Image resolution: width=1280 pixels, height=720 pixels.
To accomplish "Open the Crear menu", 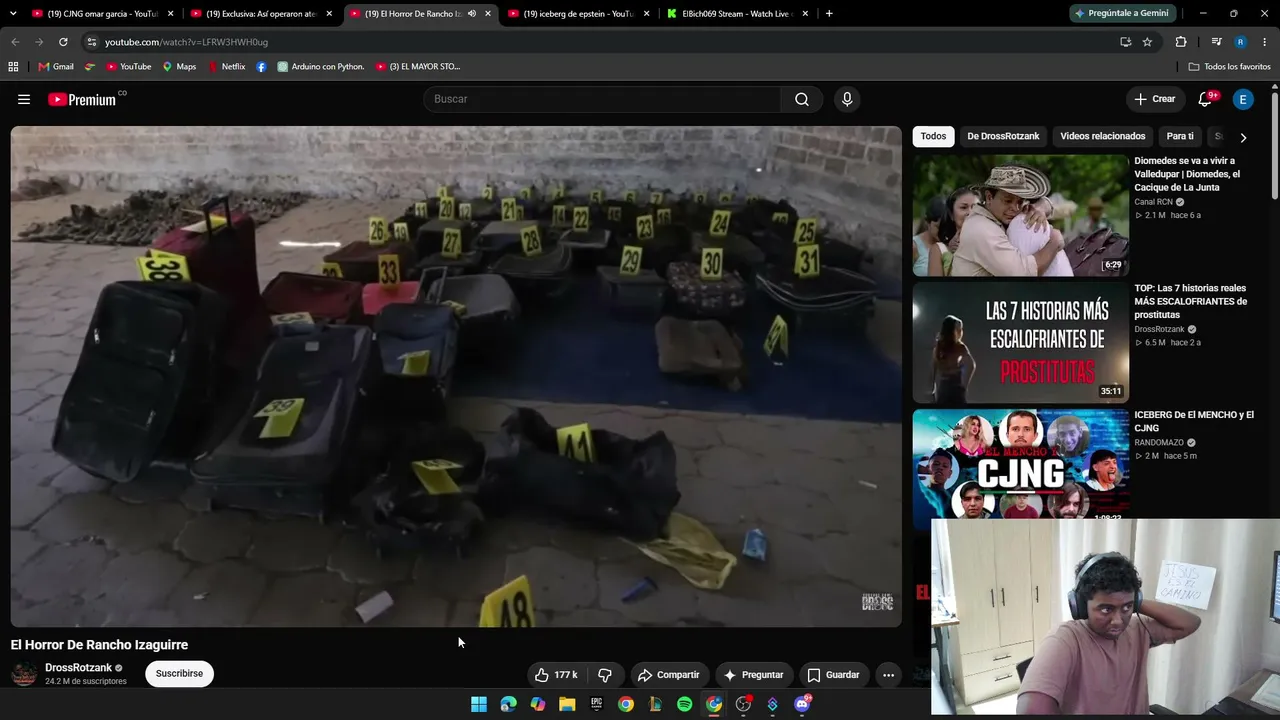I will click(x=1155, y=99).
